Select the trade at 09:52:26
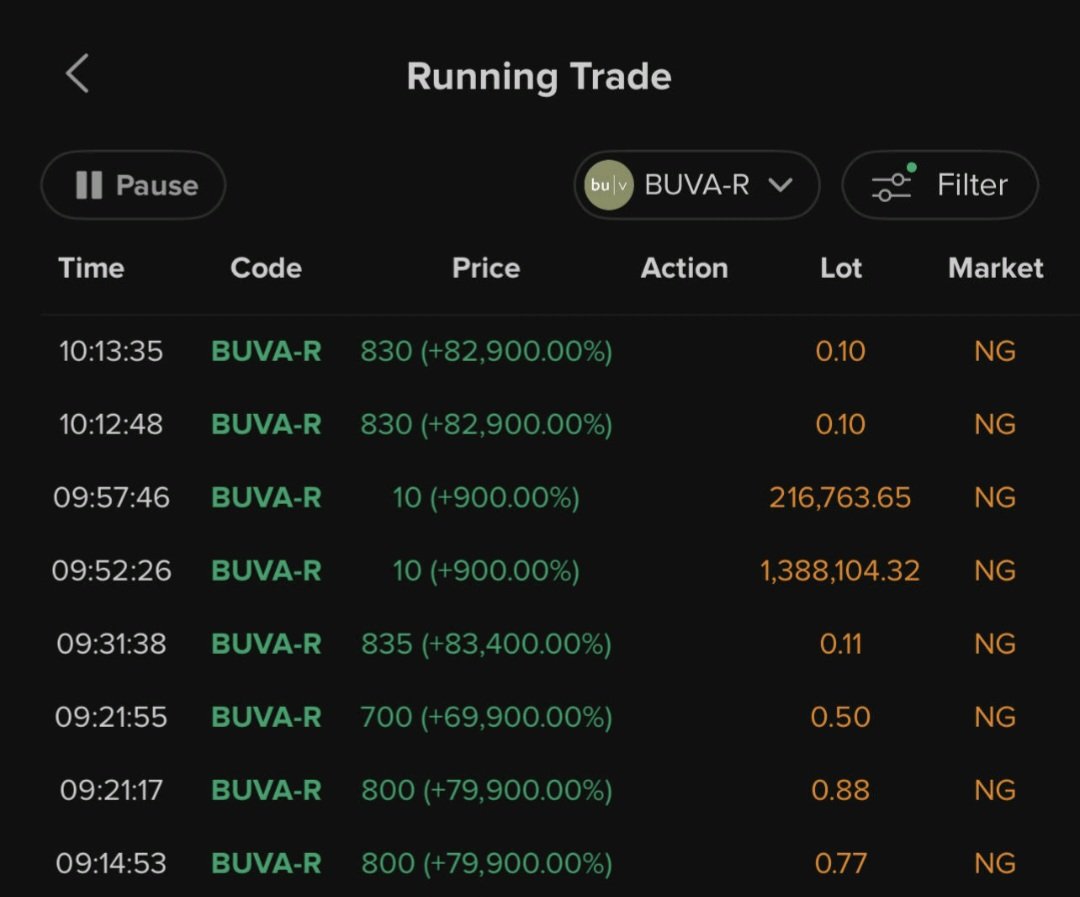This screenshot has width=1080, height=897. pyautogui.click(x=540, y=570)
